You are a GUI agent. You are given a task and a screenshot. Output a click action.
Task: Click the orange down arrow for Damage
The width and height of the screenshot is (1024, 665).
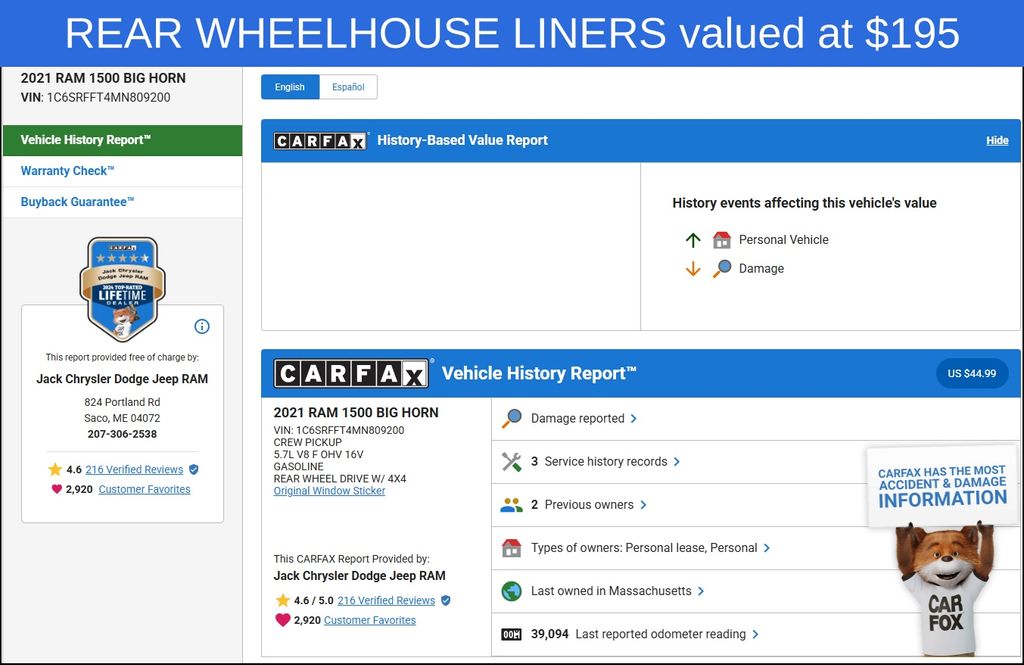tap(693, 268)
